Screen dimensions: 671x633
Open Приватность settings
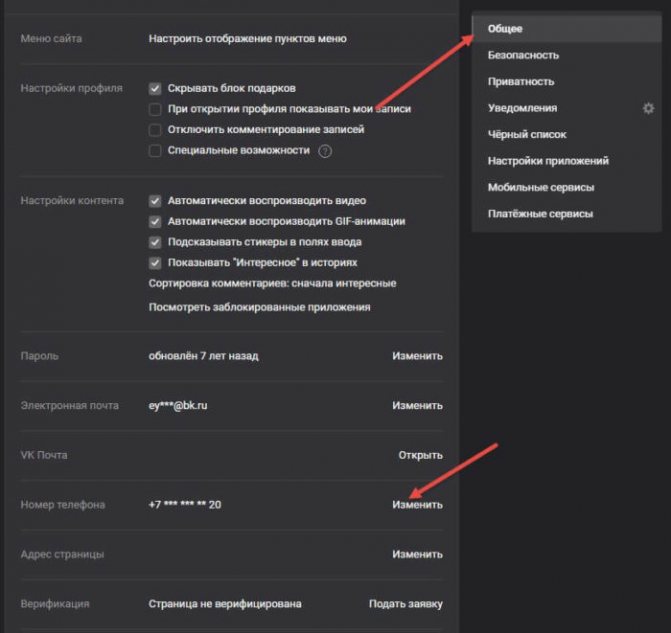(x=567, y=82)
